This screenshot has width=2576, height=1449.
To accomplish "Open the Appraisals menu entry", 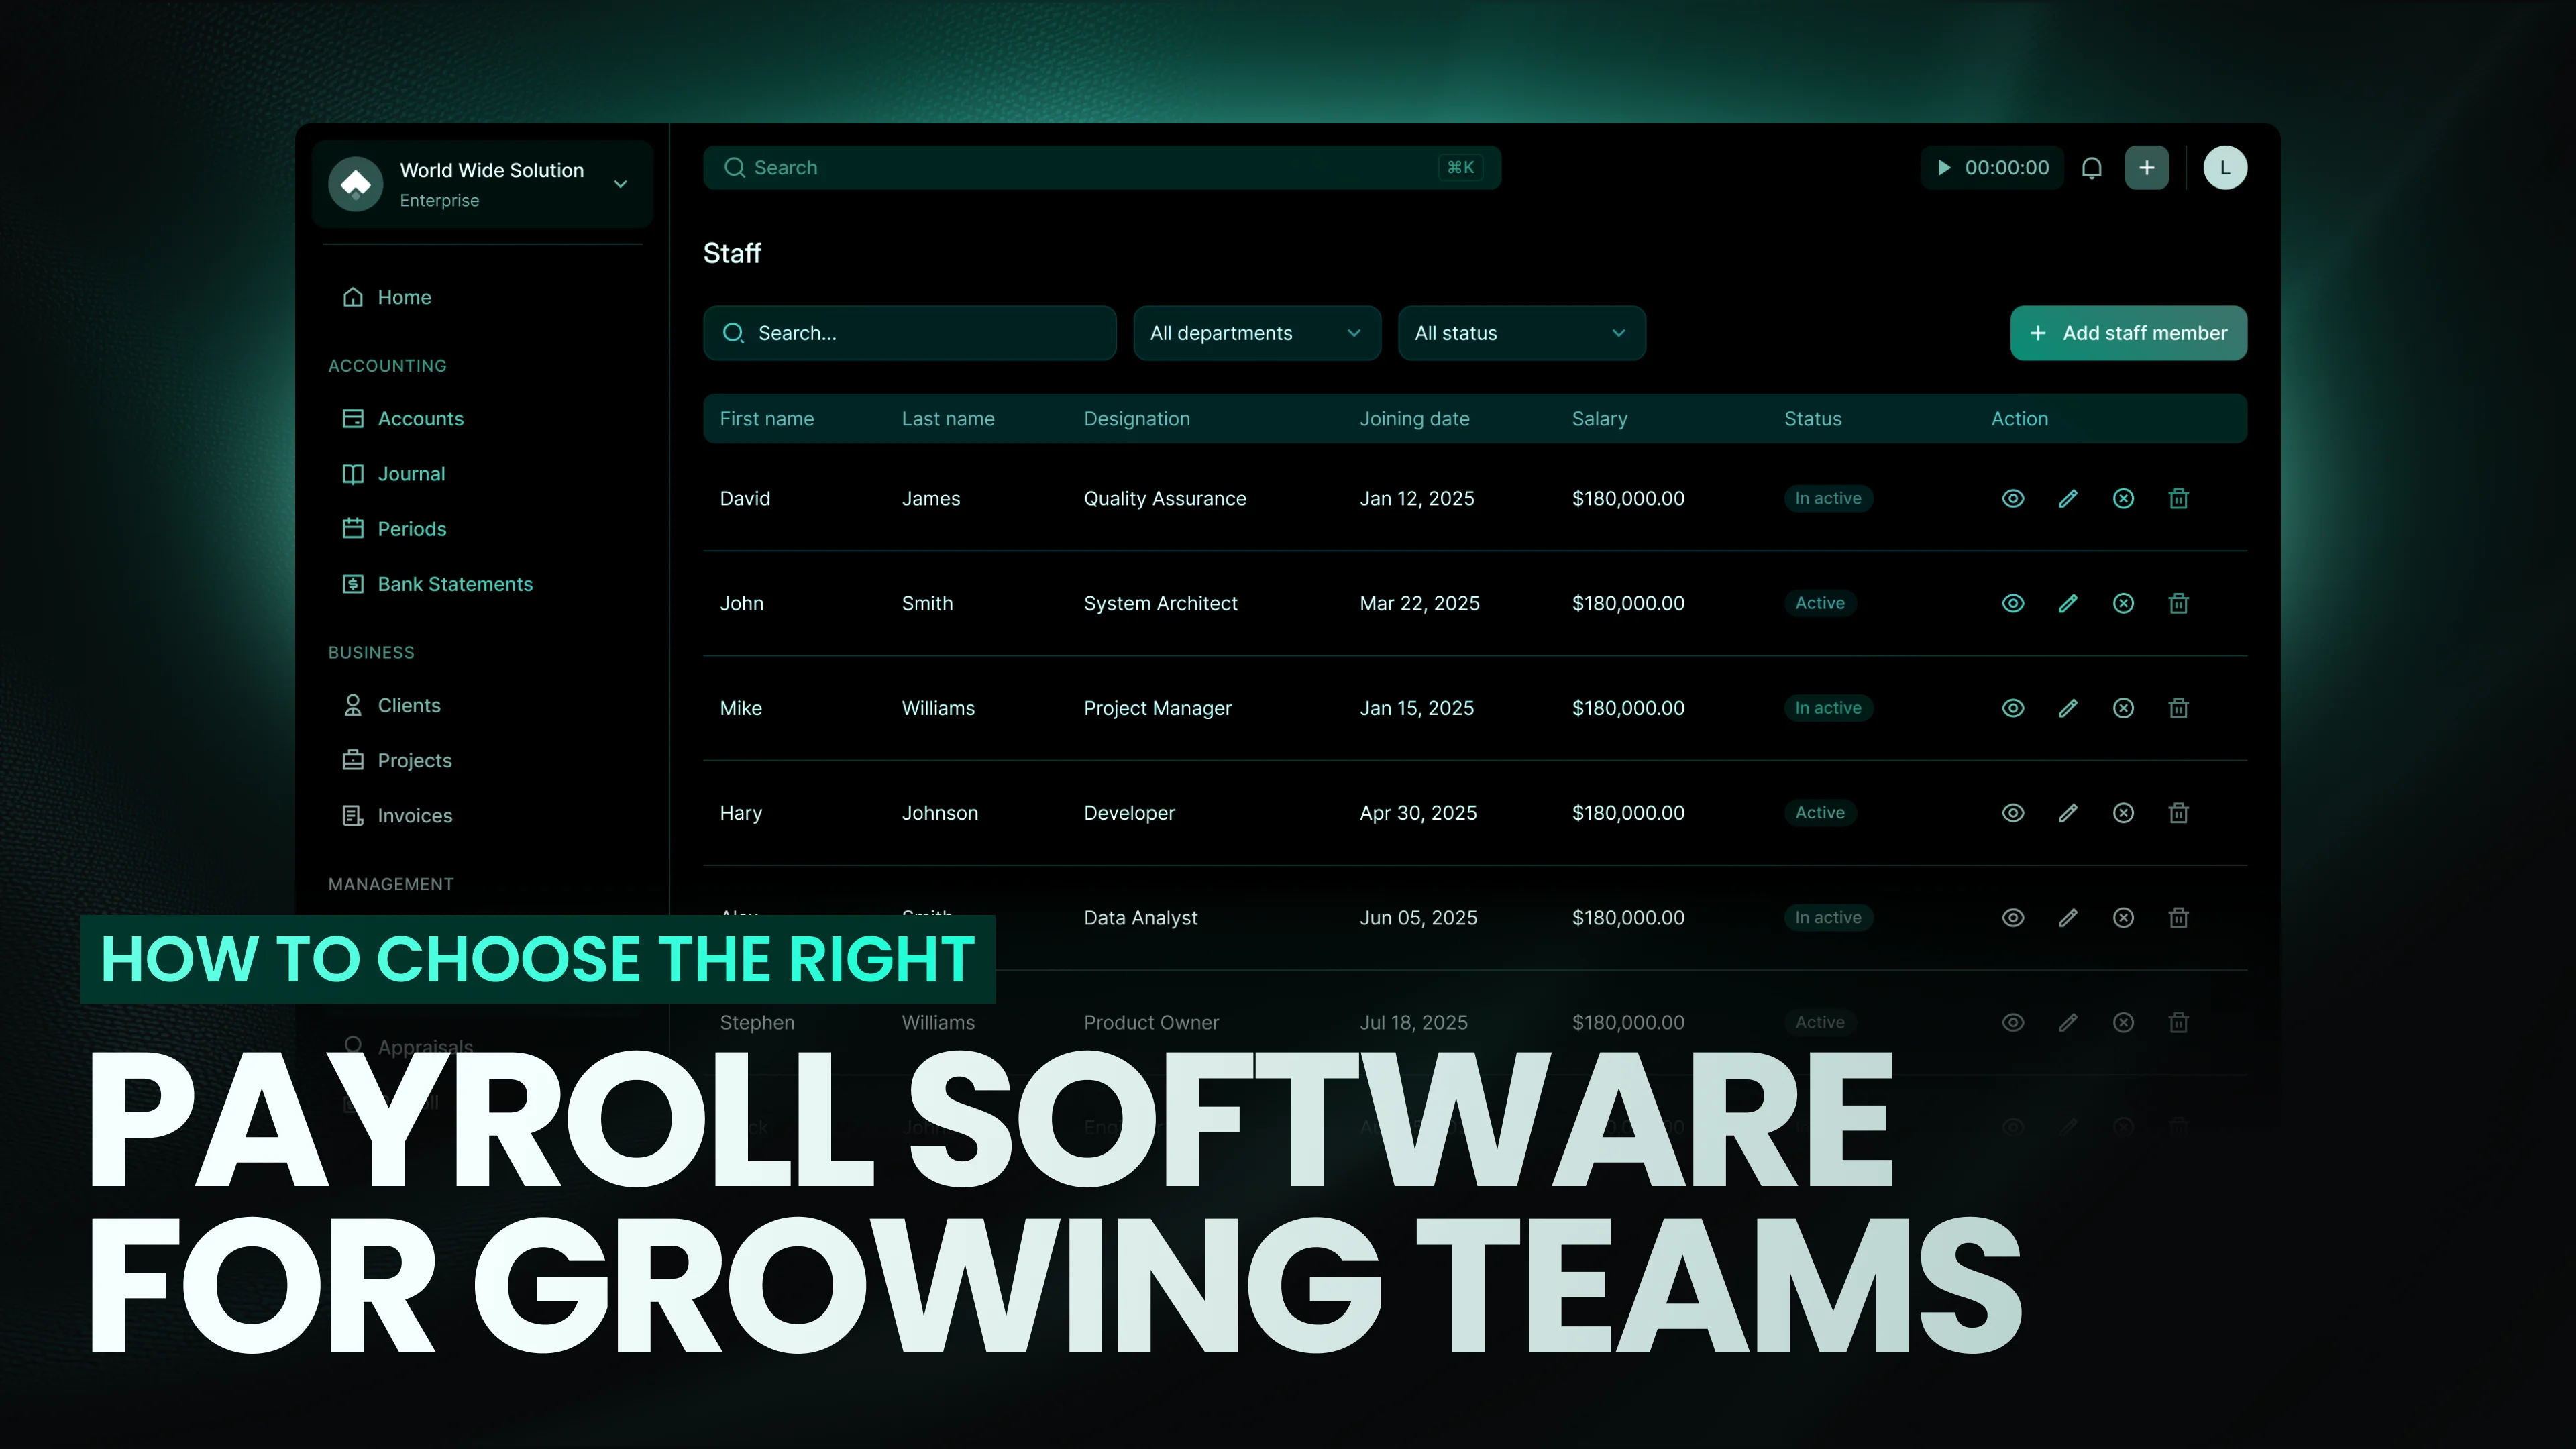I will click(425, 1046).
